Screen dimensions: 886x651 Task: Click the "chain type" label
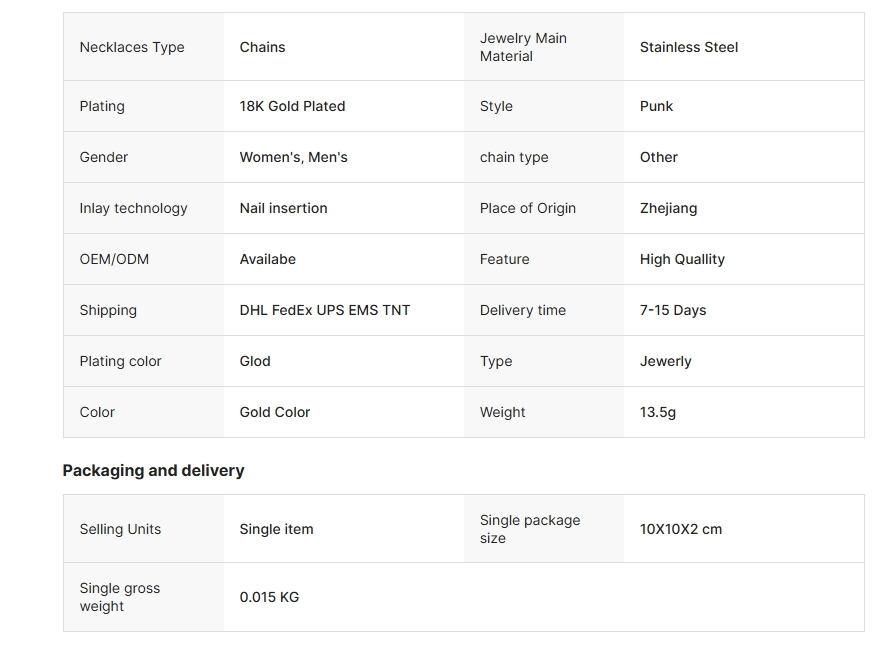[x=514, y=157]
